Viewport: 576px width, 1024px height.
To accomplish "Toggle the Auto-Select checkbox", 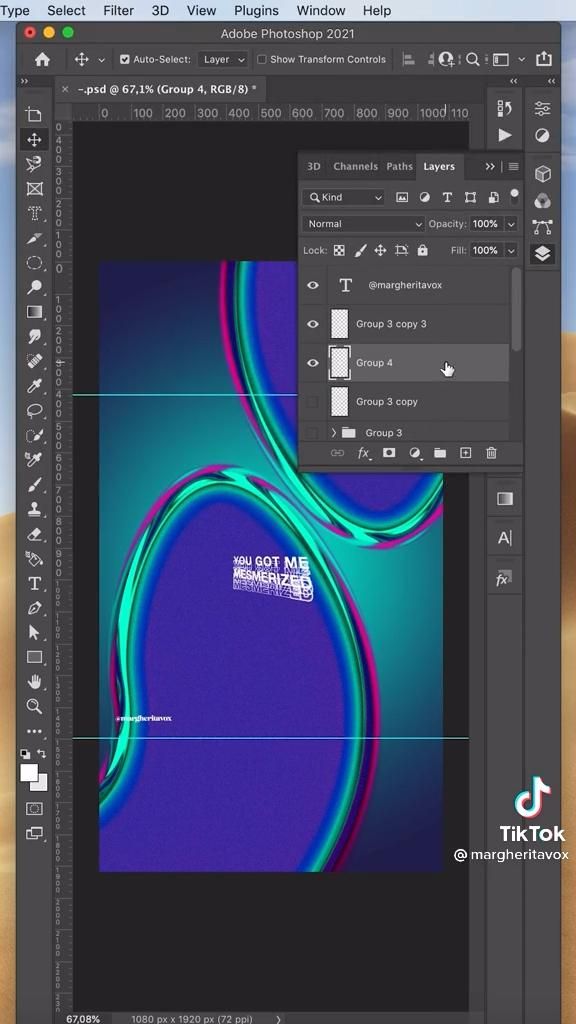I will (125, 59).
